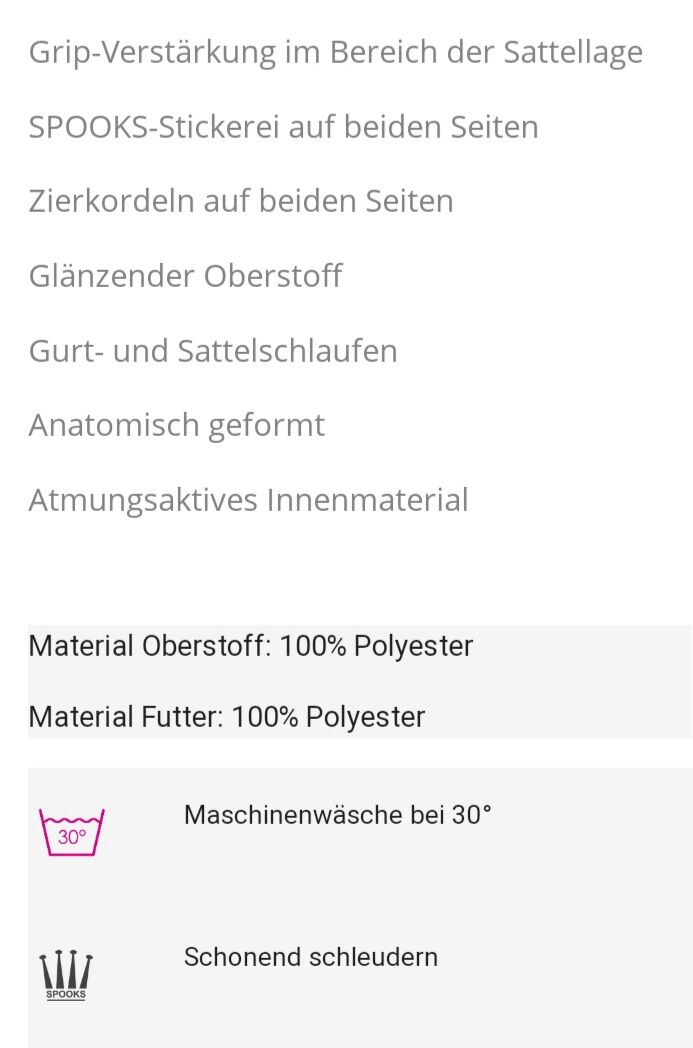Tap '100% Polyester' in the Oberstoff row
Image resolution: width=693 pixels, height=1048 pixels.
376,646
